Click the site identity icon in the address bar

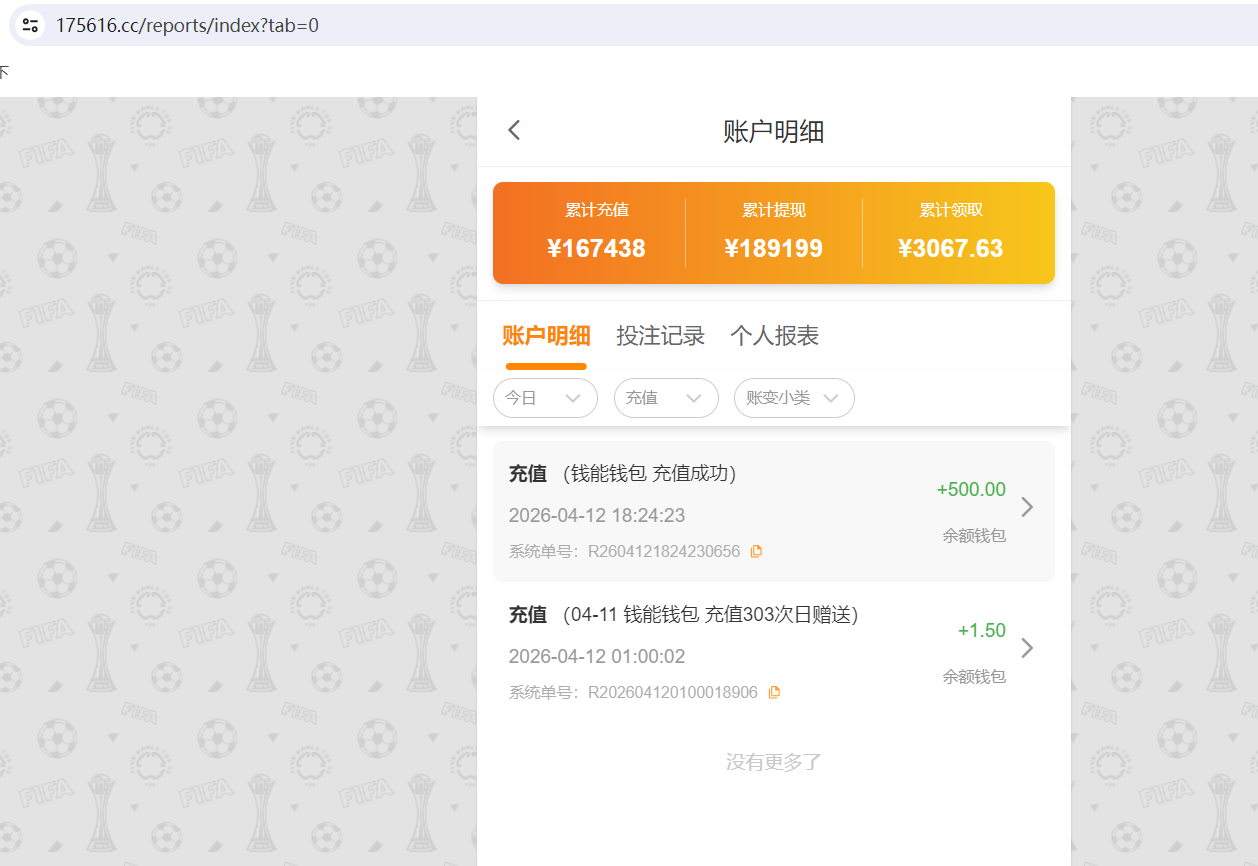click(x=30, y=25)
